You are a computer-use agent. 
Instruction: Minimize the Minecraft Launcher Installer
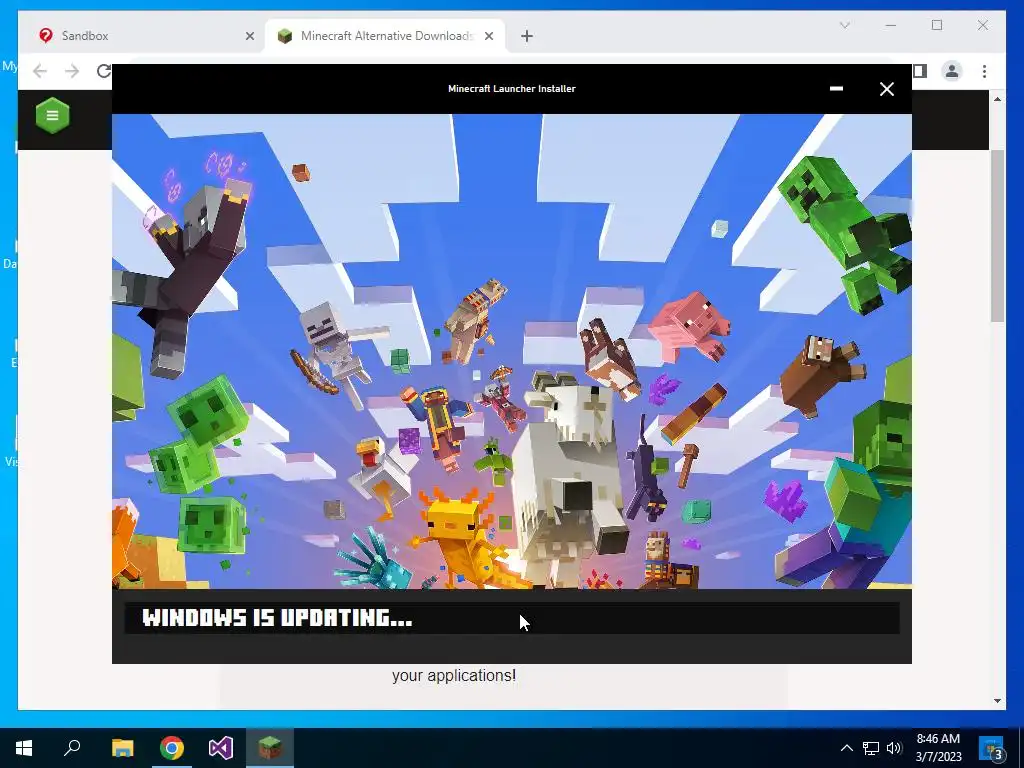point(836,89)
